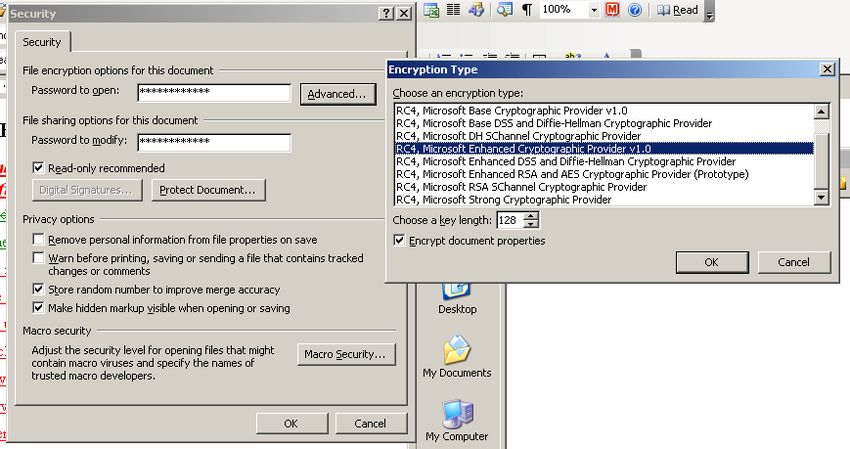Click the Password to modify field
This screenshot has width=850, height=449.
214,143
